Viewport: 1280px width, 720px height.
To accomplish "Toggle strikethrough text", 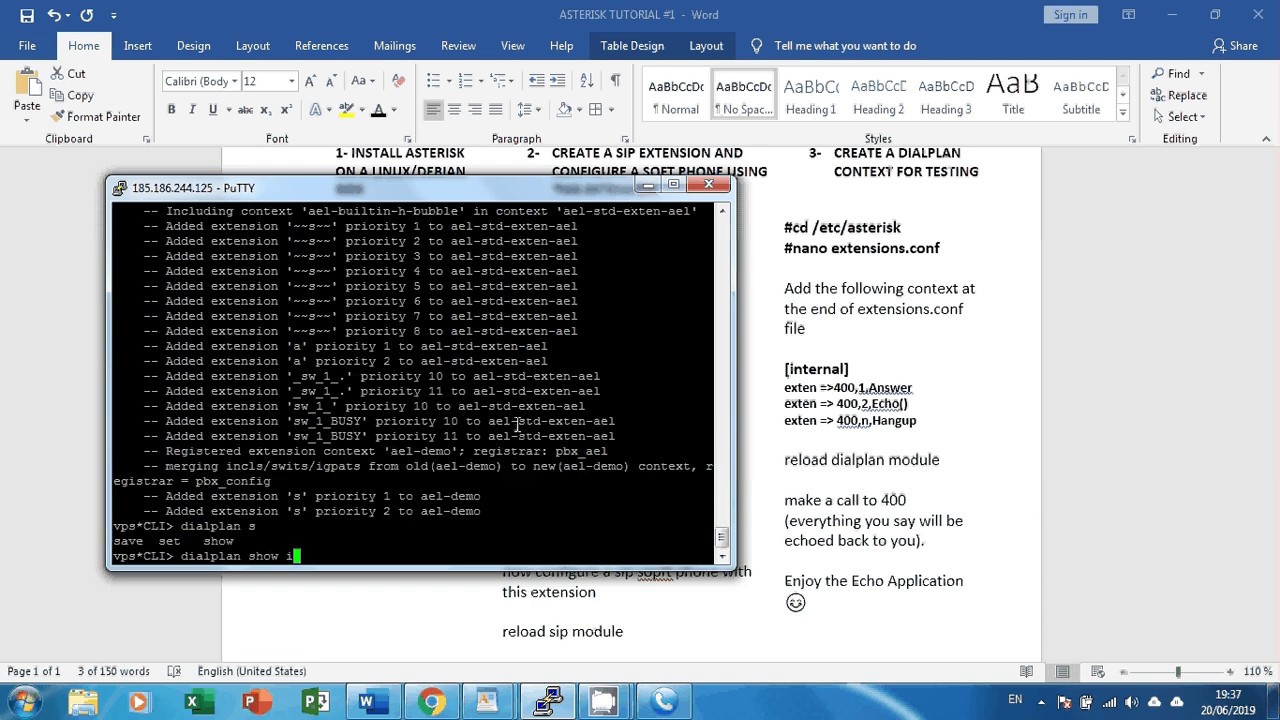I will point(245,110).
